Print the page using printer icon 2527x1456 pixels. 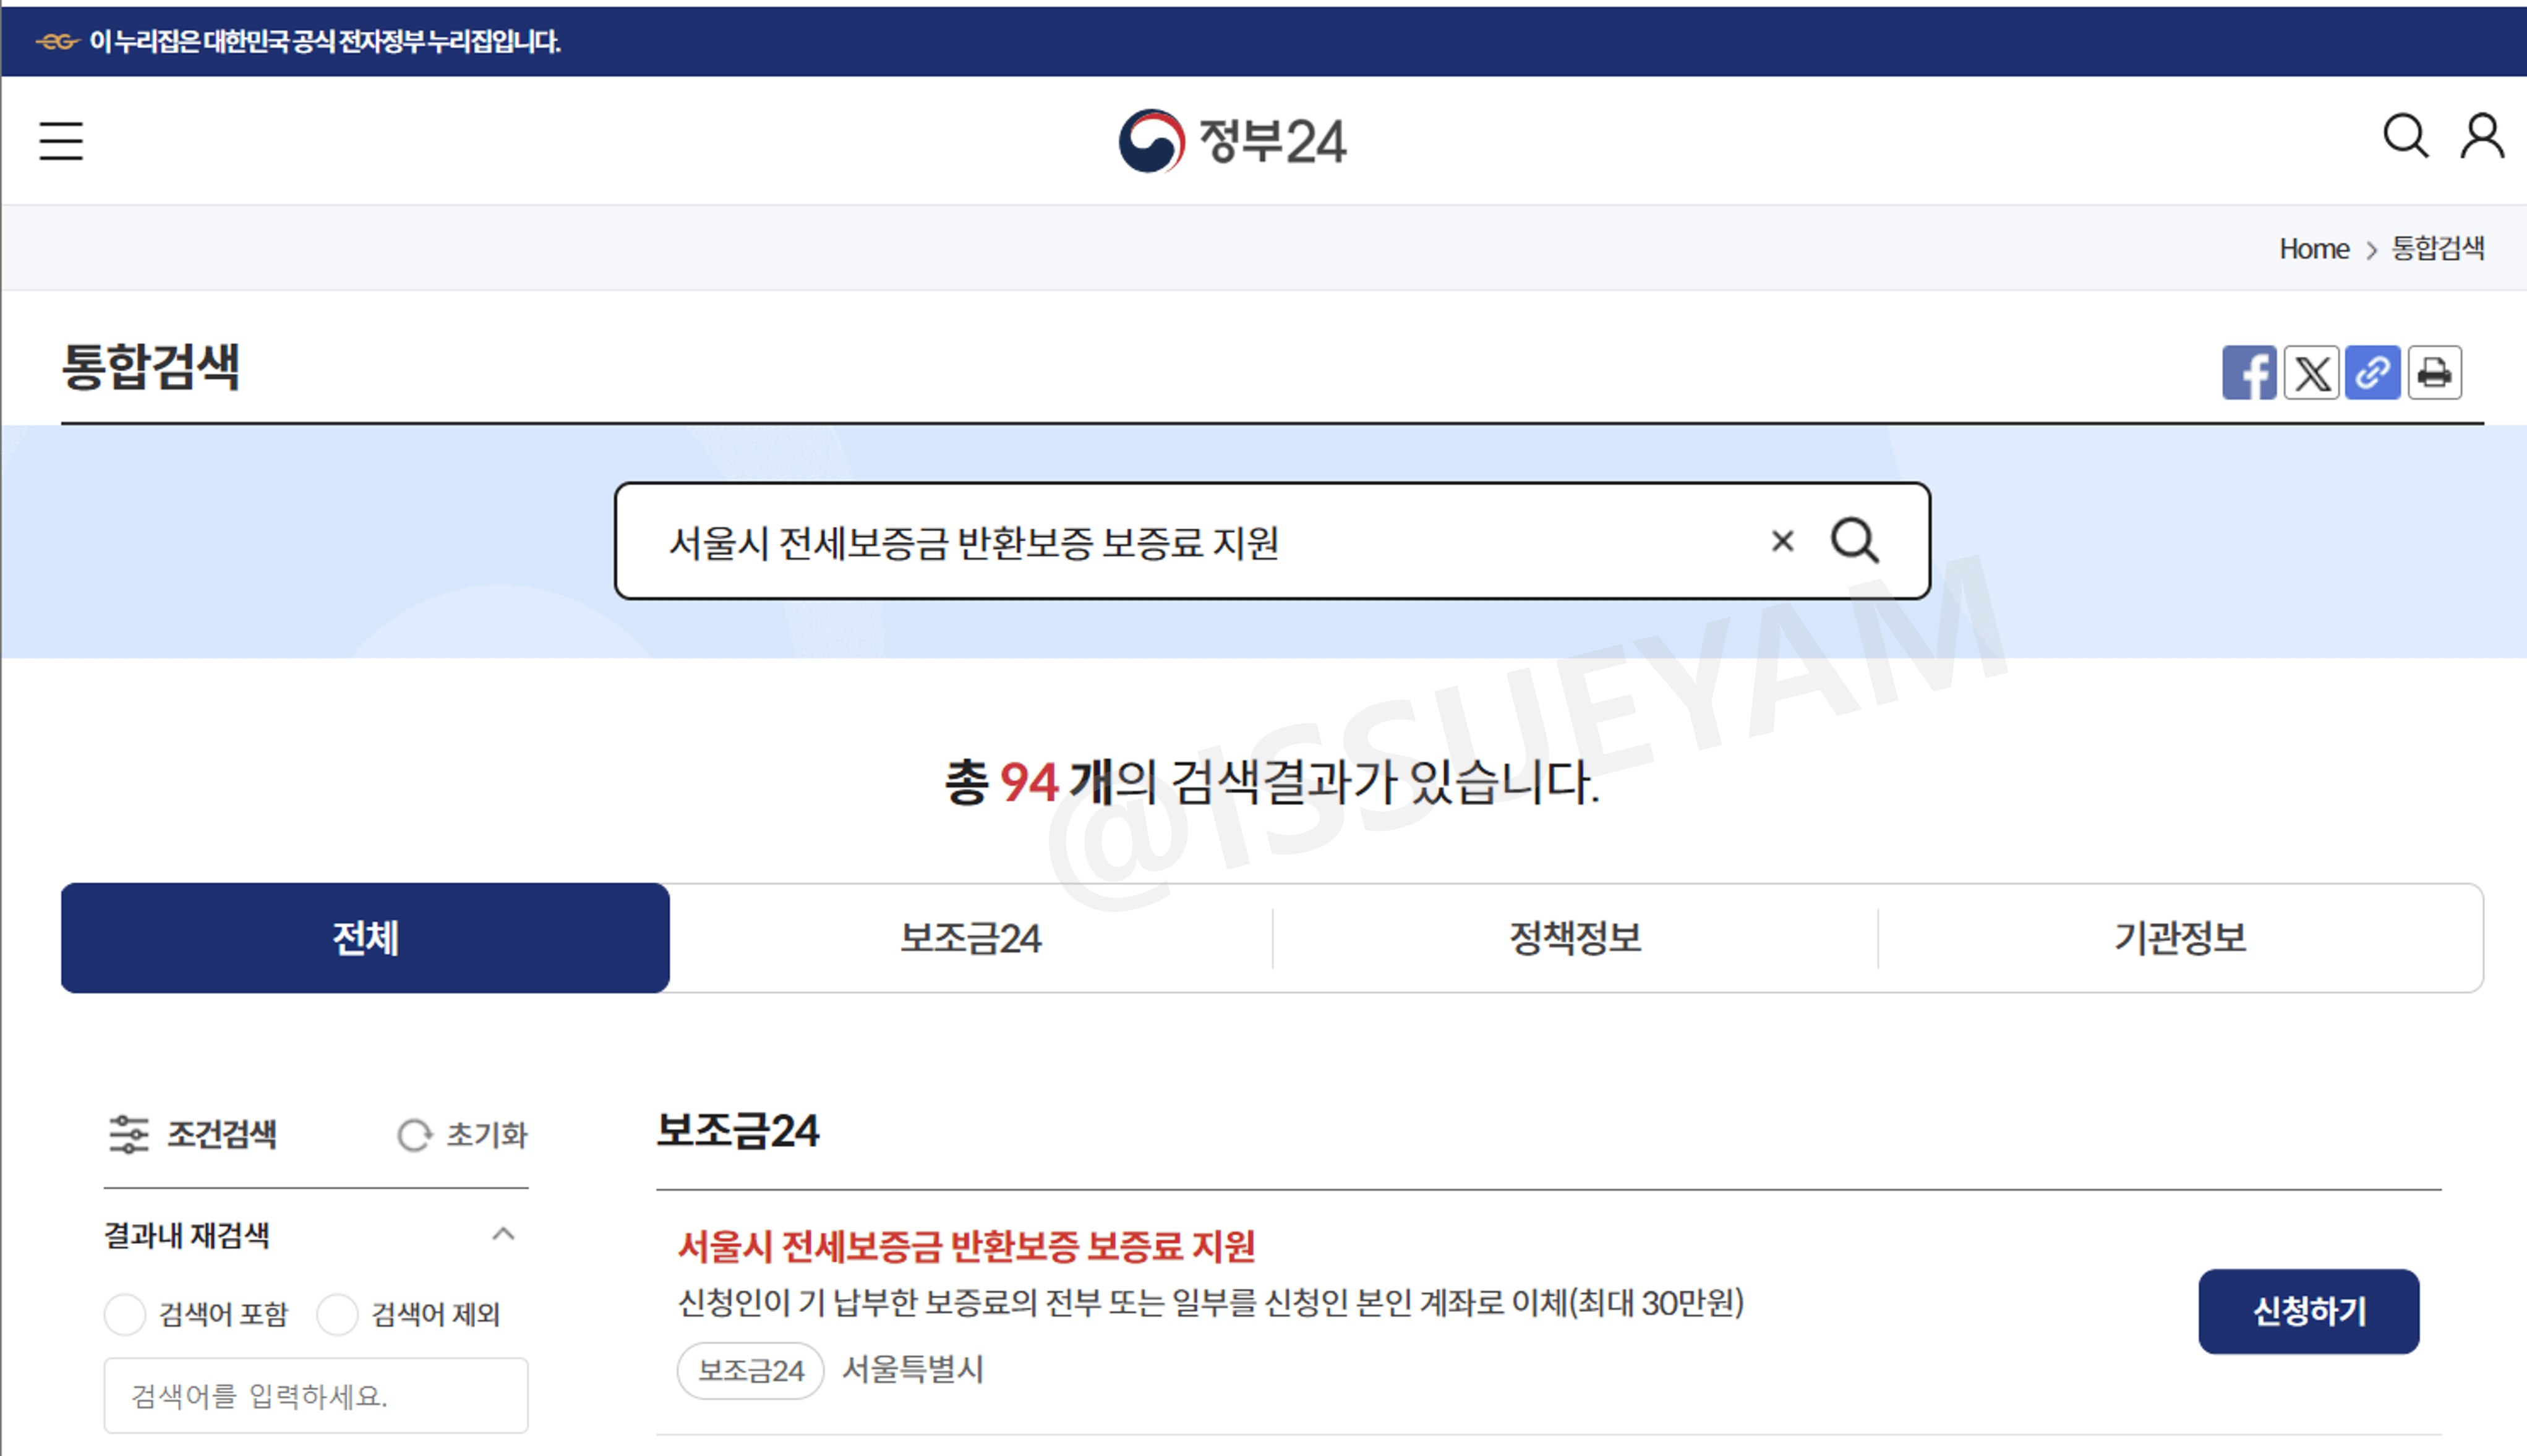click(2434, 372)
